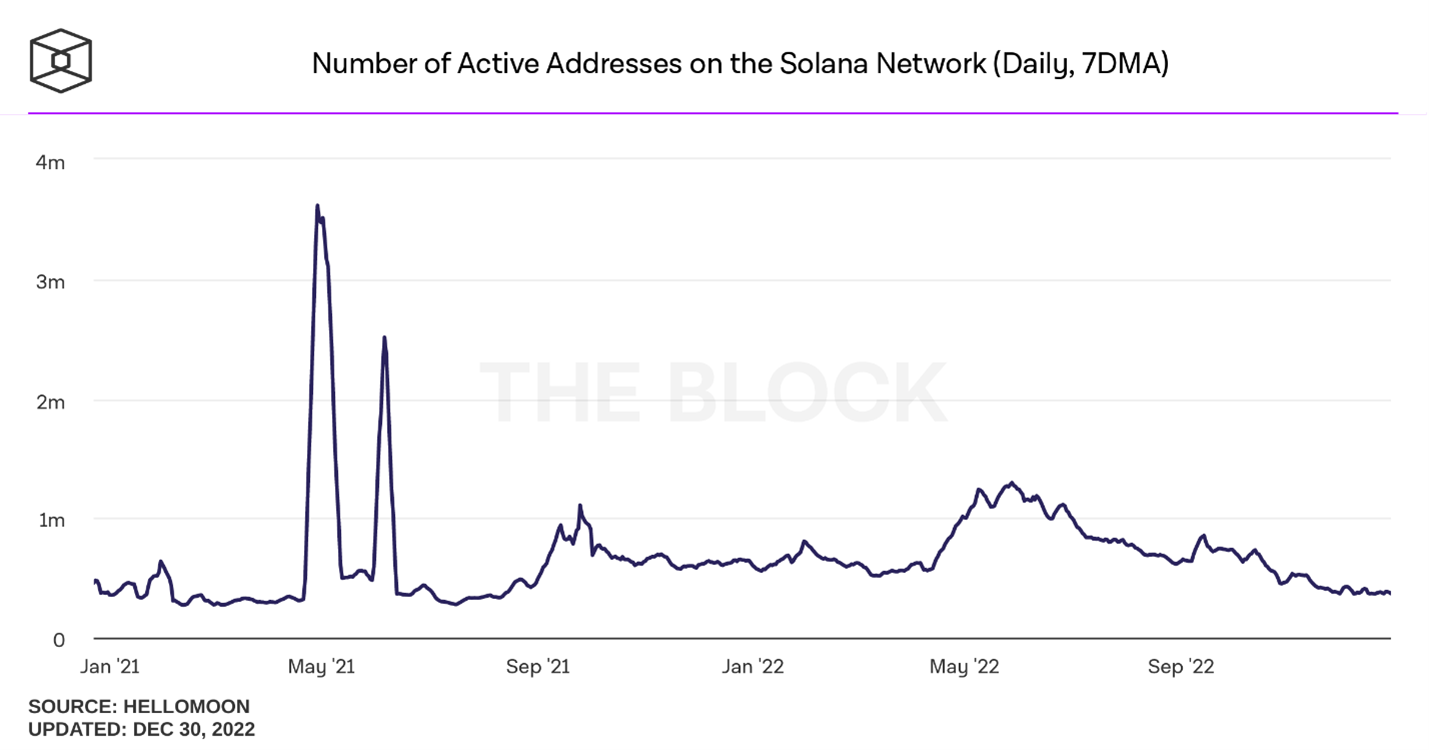This screenshot has width=1429, height=750.
Task: Click the 3m y-axis label
Action: coord(51,282)
